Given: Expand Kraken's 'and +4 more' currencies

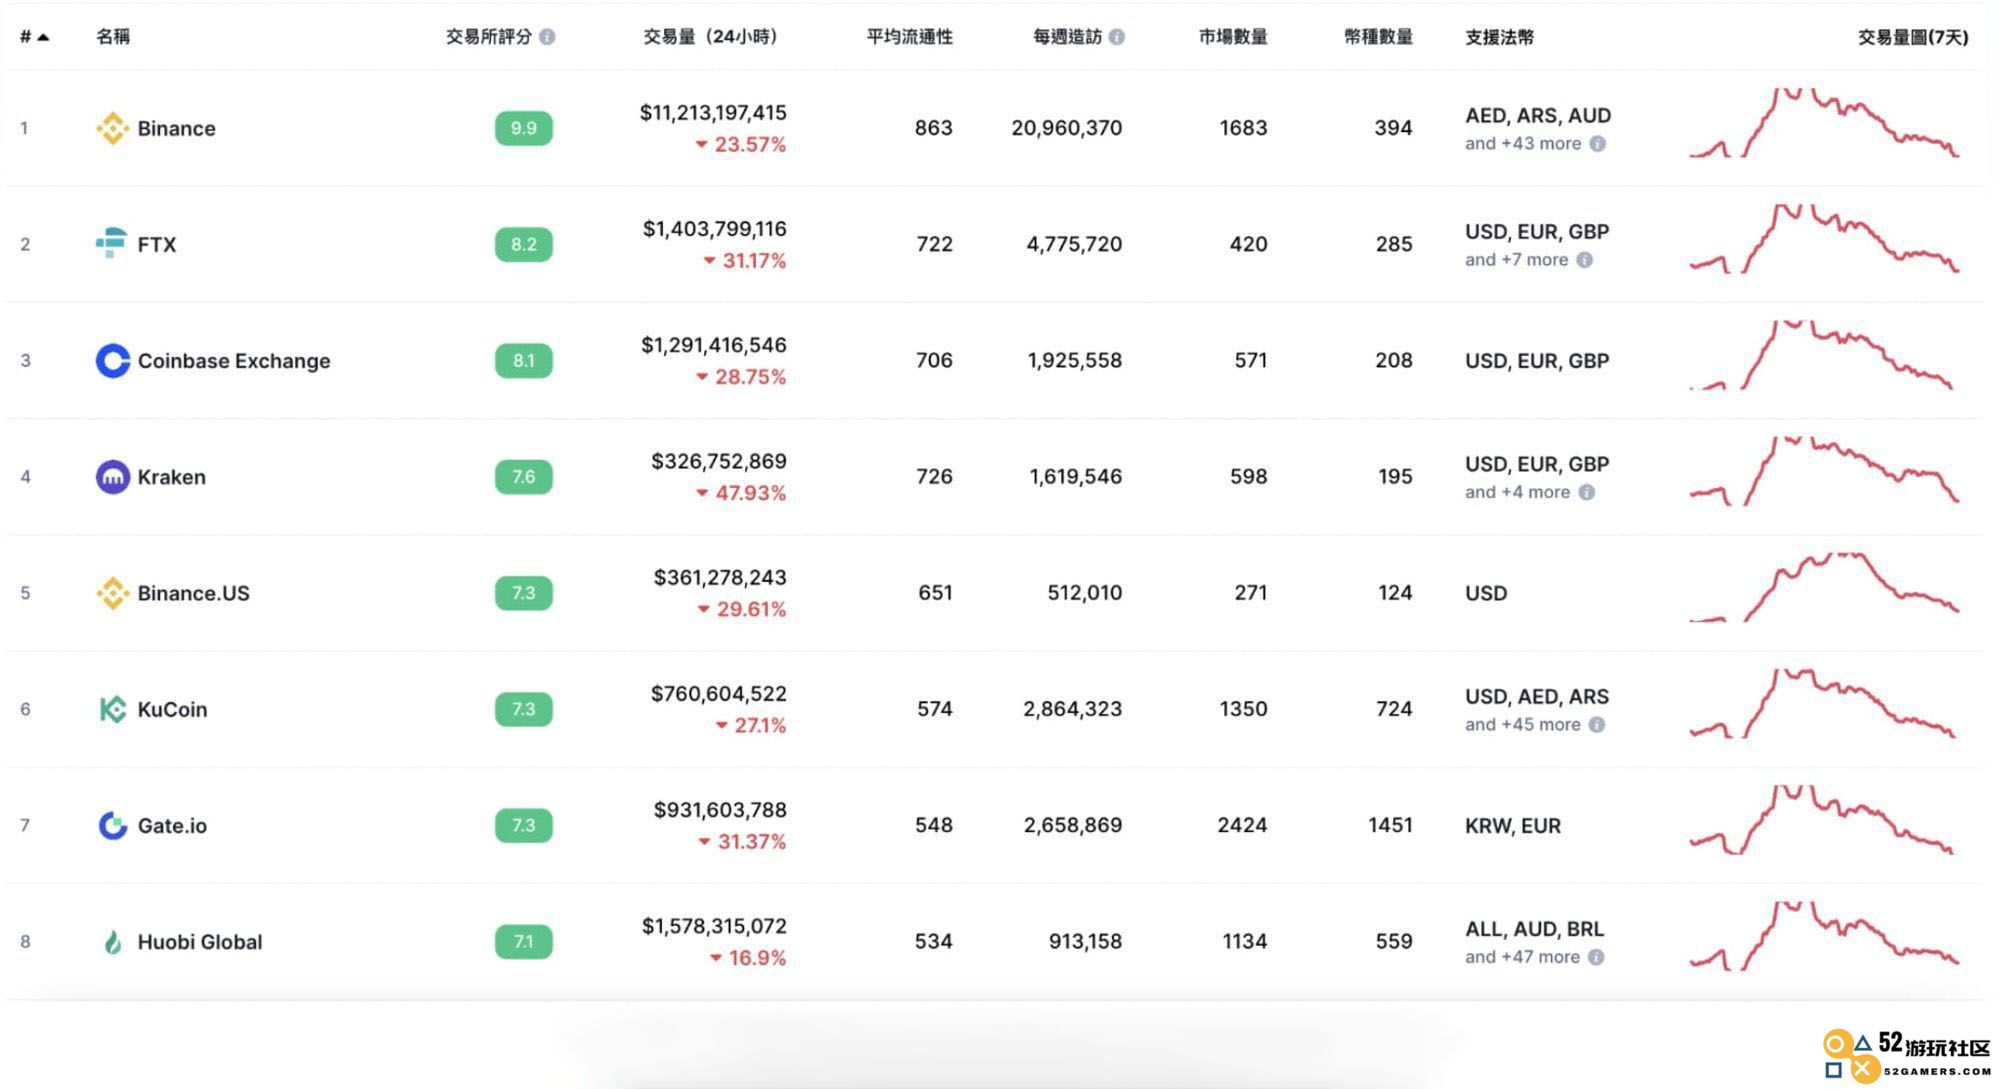Looking at the screenshot, I should [1517, 492].
